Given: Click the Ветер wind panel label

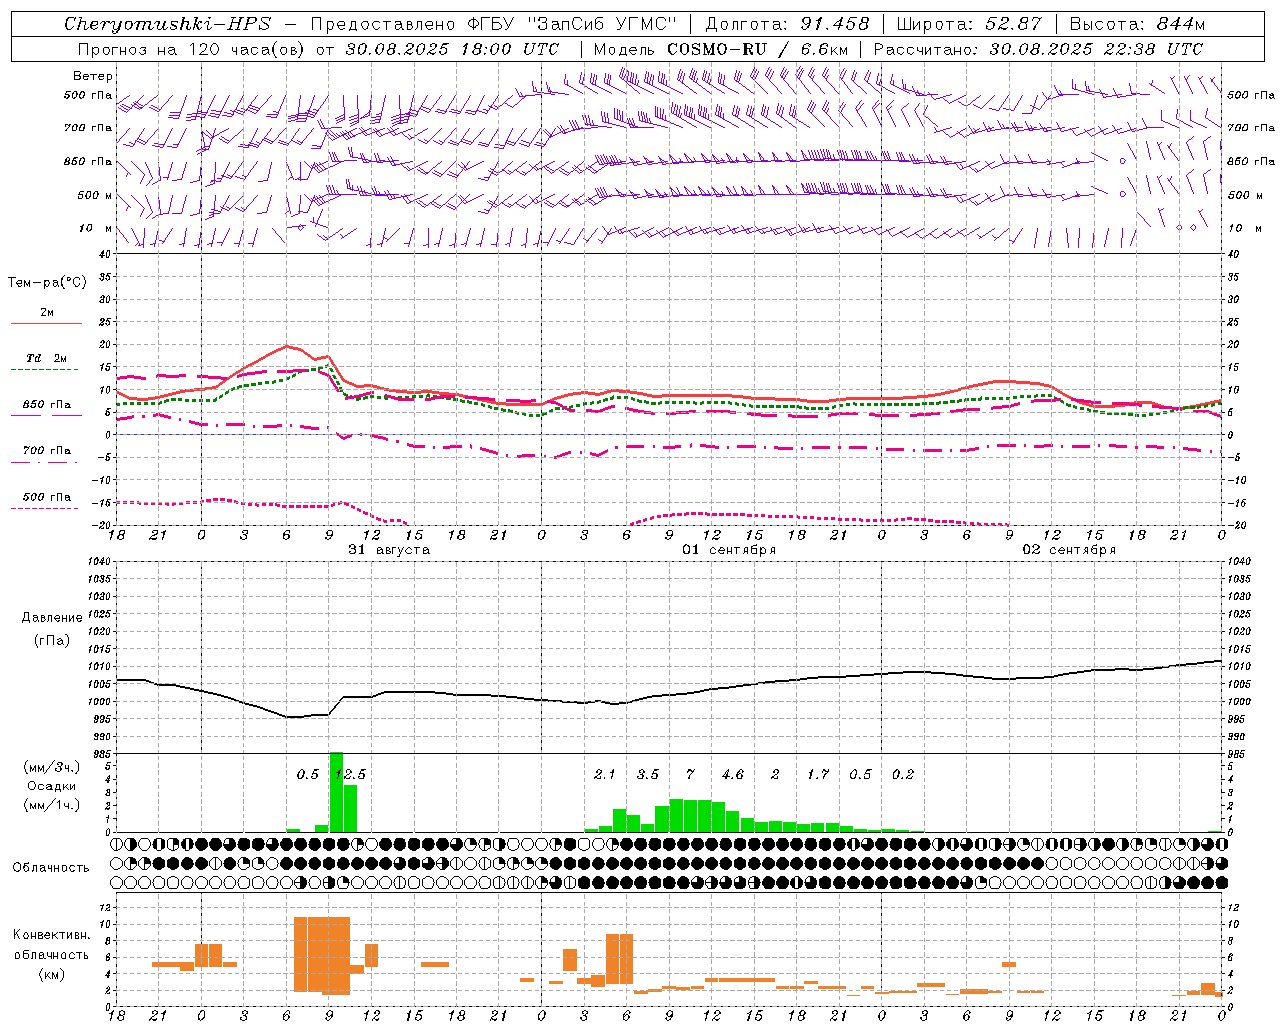Looking at the screenshot, I should click(92, 76).
